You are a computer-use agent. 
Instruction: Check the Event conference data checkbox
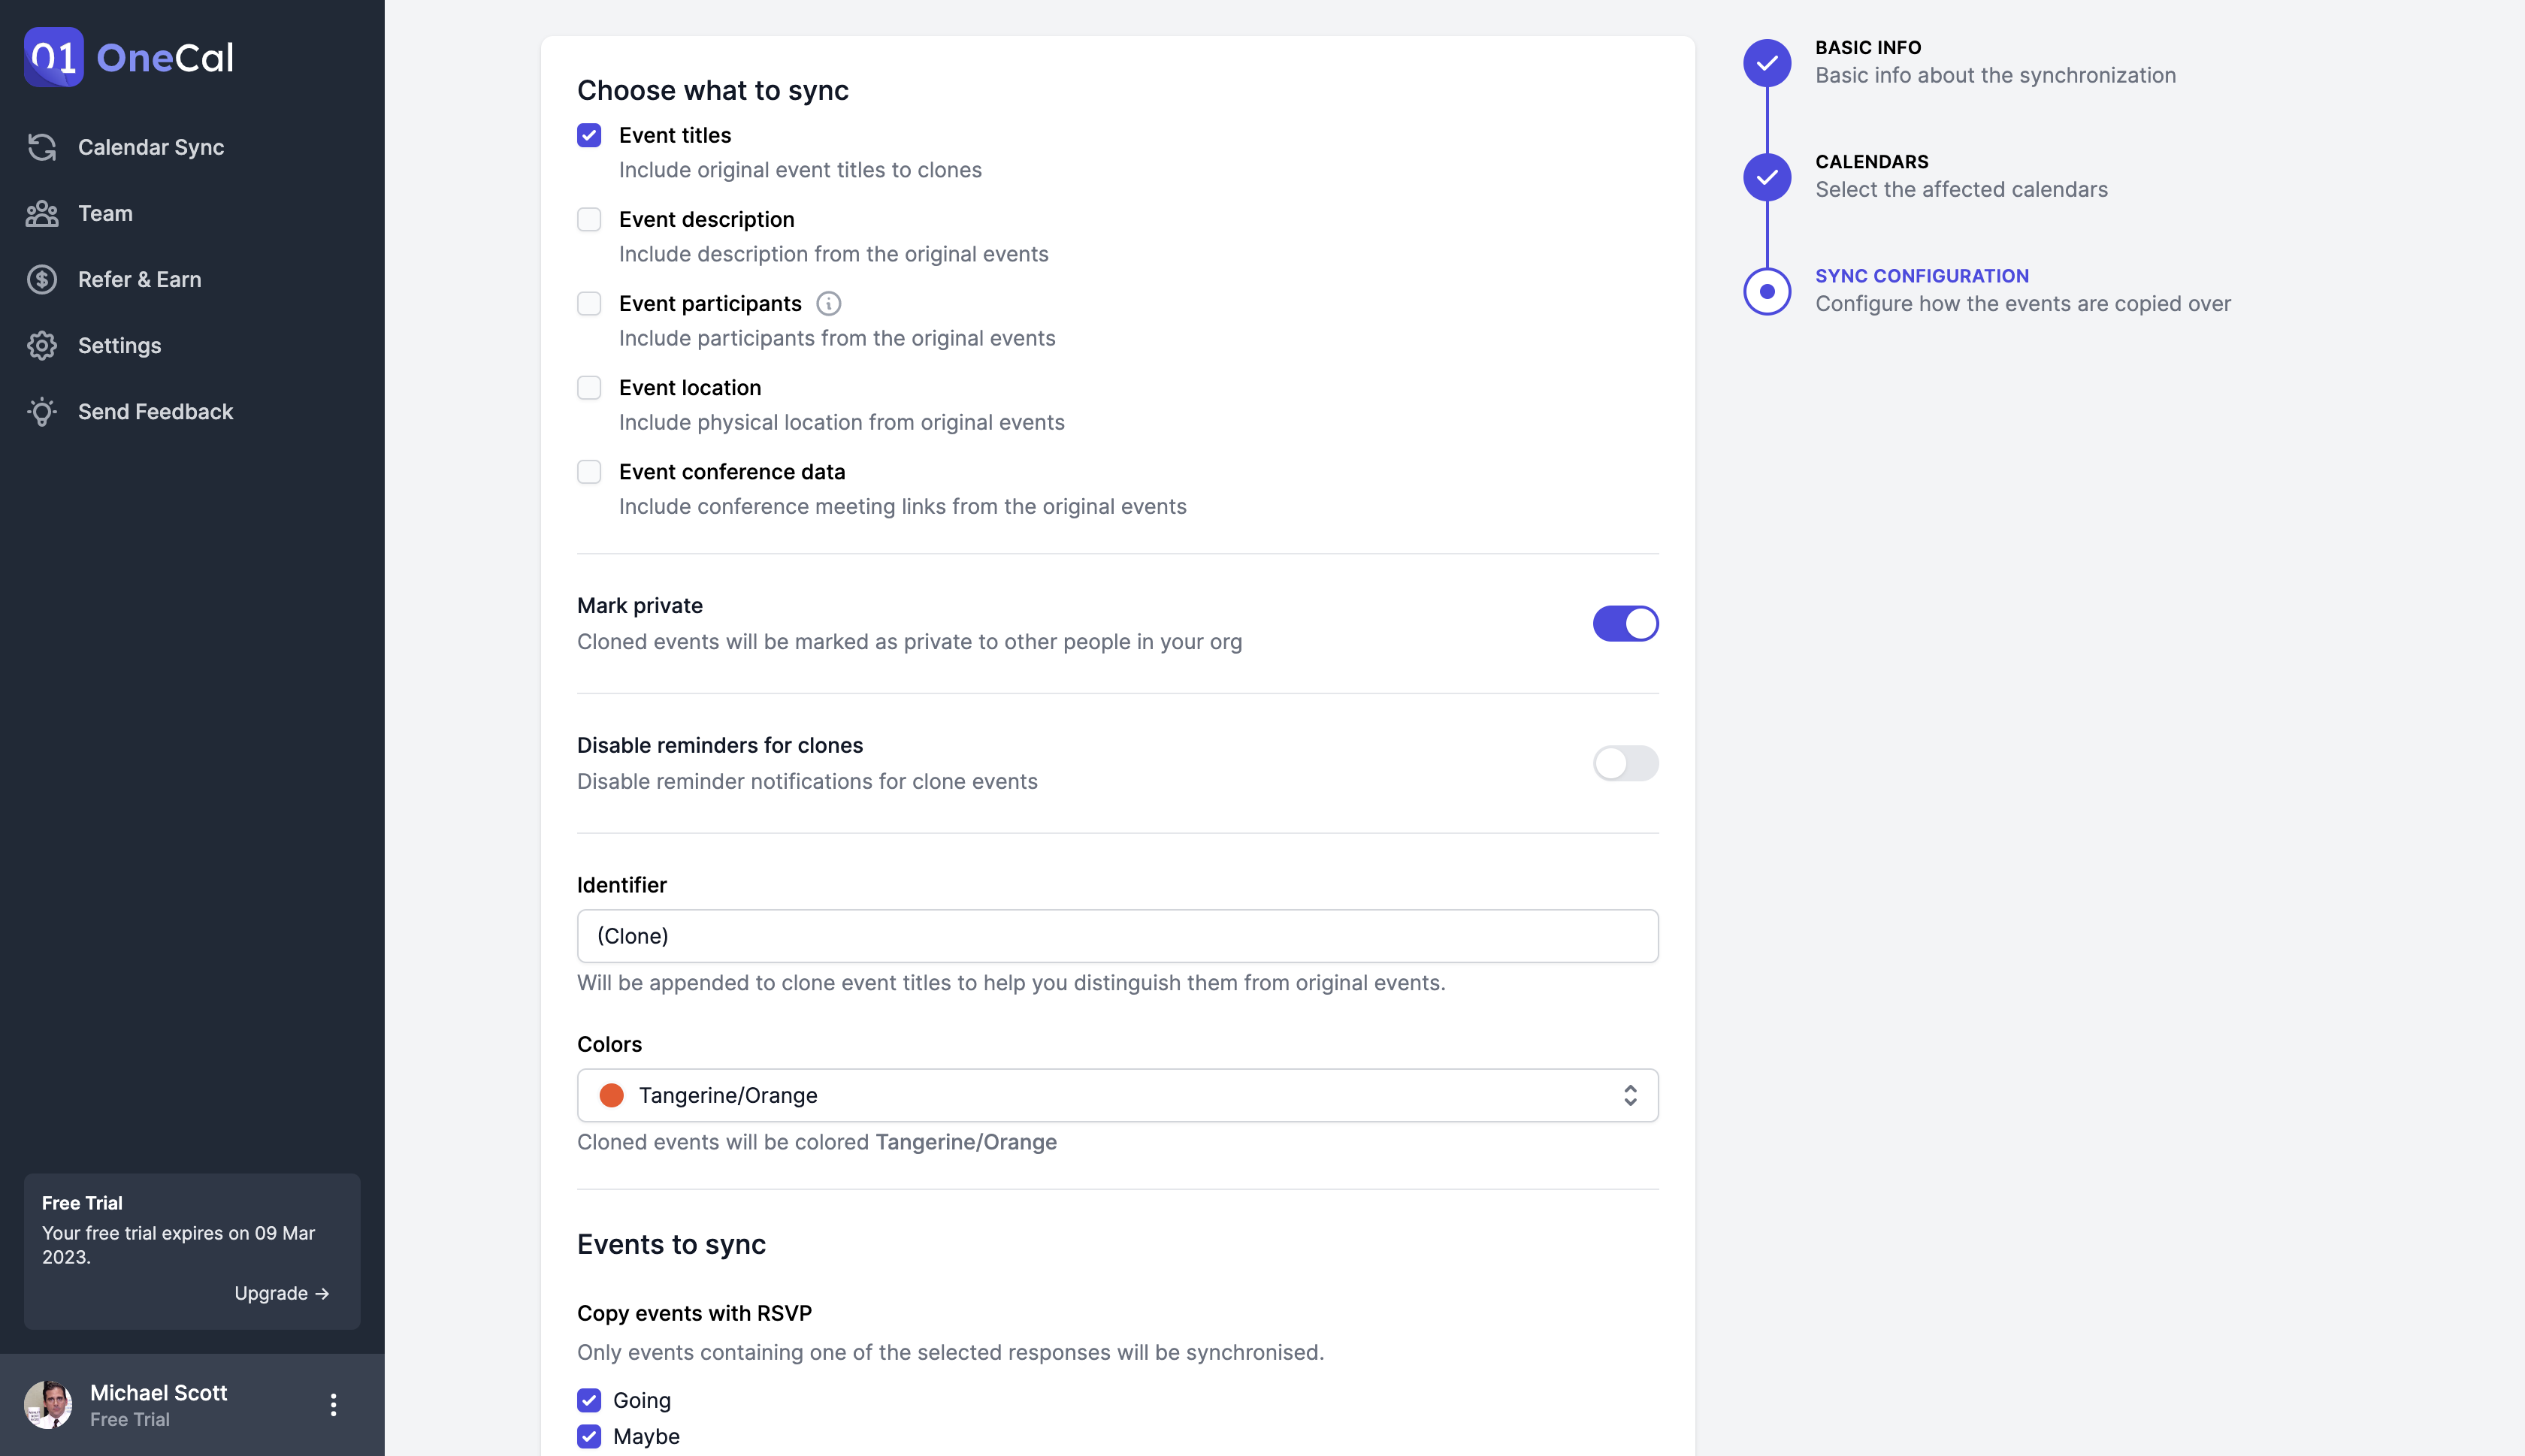tap(589, 471)
